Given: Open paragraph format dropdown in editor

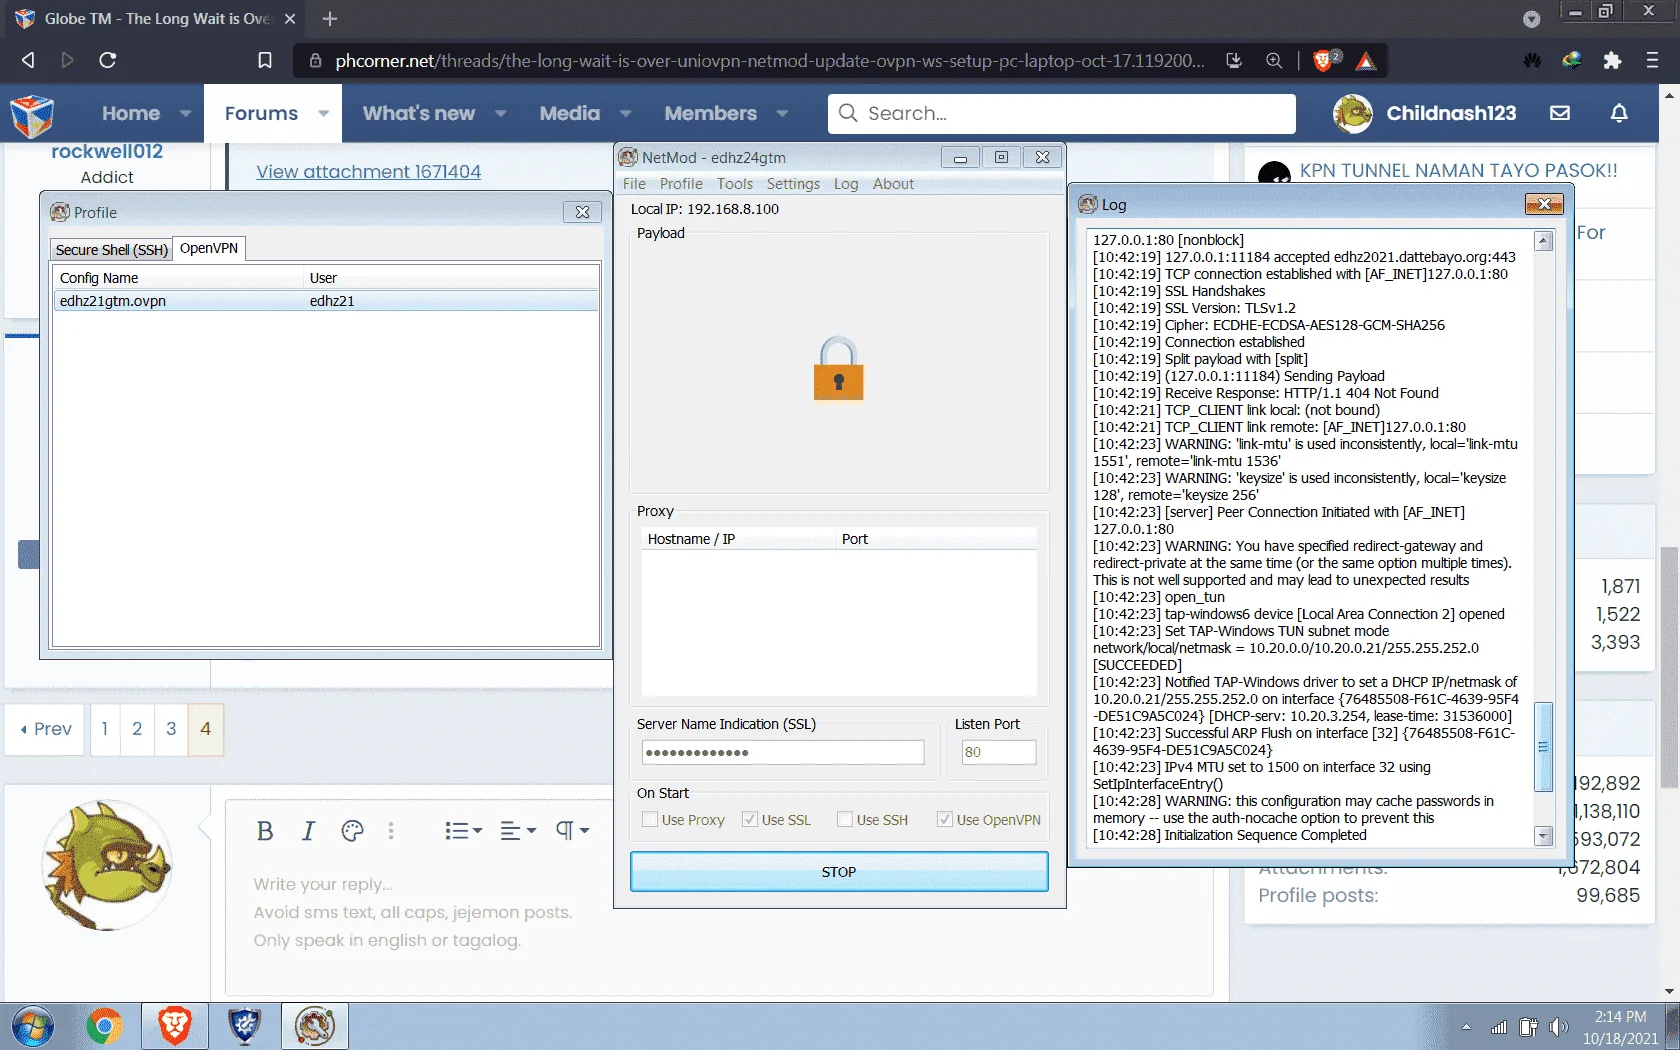Looking at the screenshot, I should pyautogui.click(x=573, y=831).
